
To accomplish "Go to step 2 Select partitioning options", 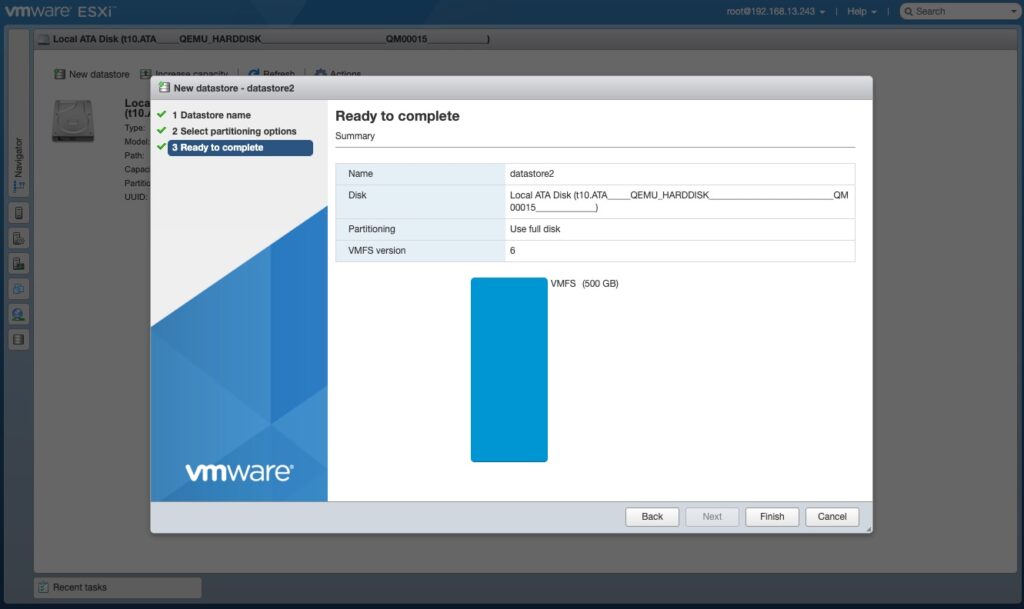I will pos(234,131).
